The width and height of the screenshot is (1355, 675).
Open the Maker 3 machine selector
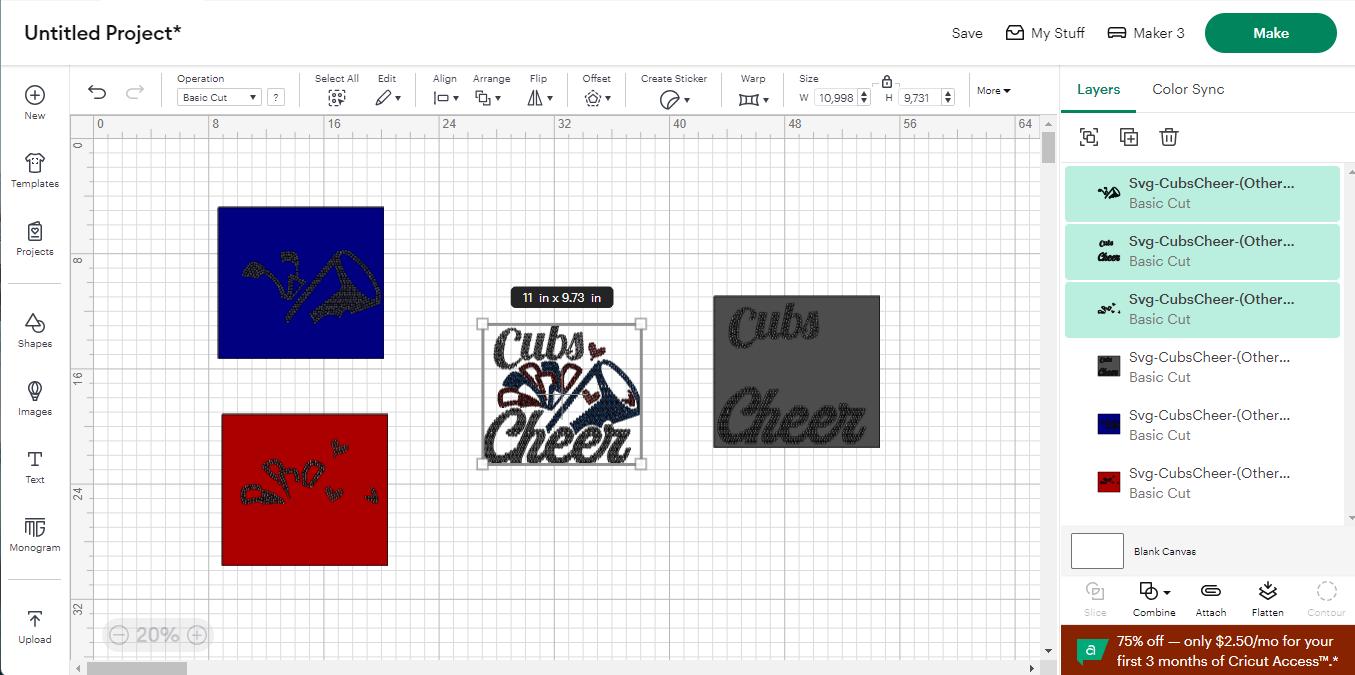point(1146,33)
